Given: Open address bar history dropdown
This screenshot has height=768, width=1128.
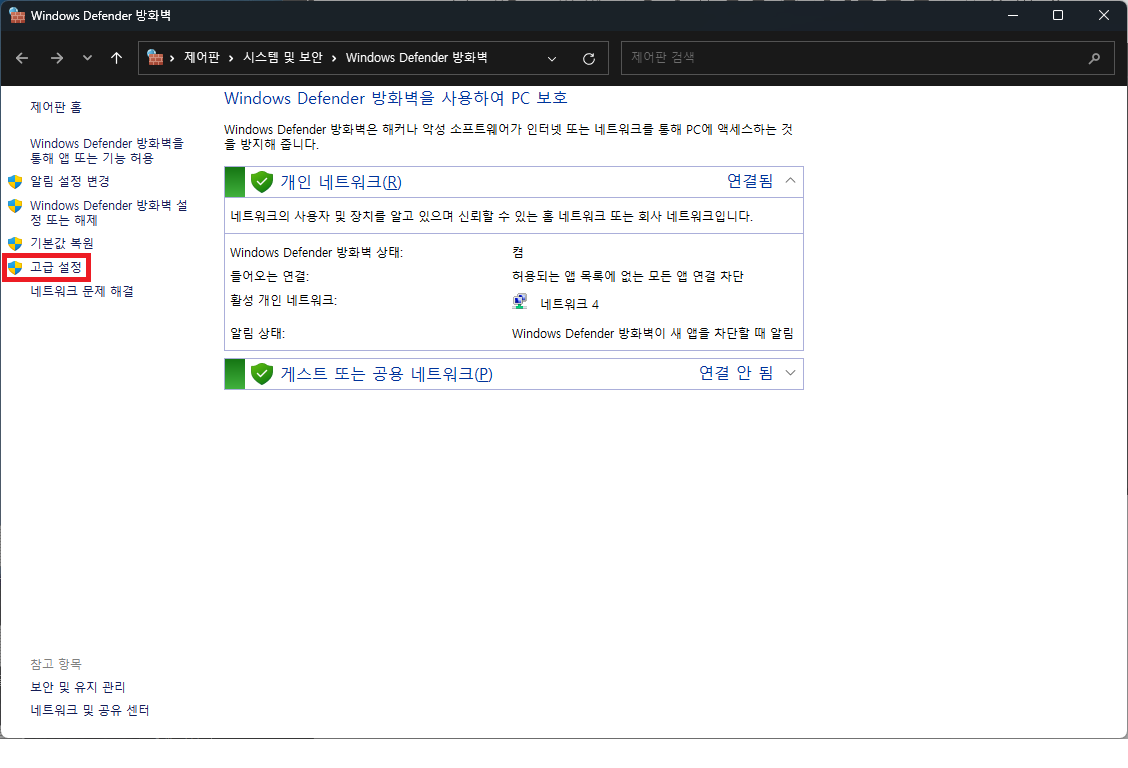Looking at the screenshot, I should pos(552,59).
